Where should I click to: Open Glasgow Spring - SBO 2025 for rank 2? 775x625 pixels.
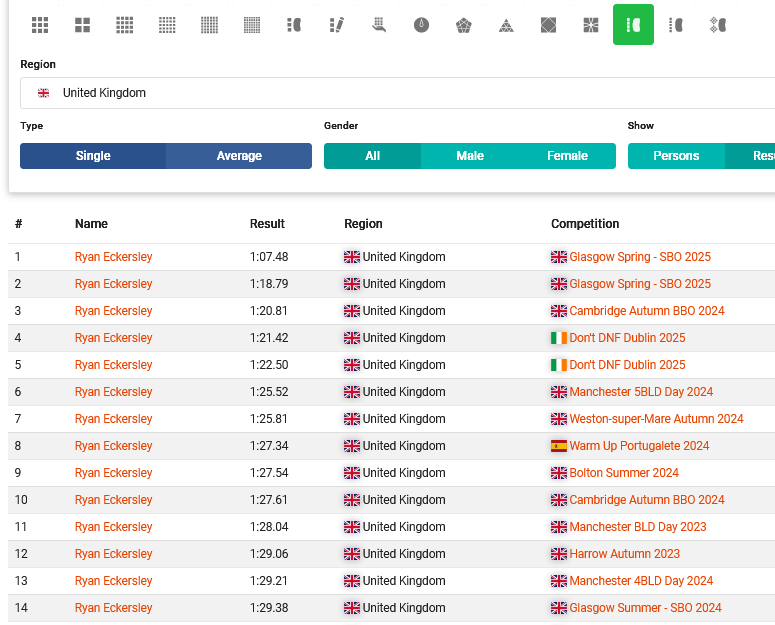[640, 284]
